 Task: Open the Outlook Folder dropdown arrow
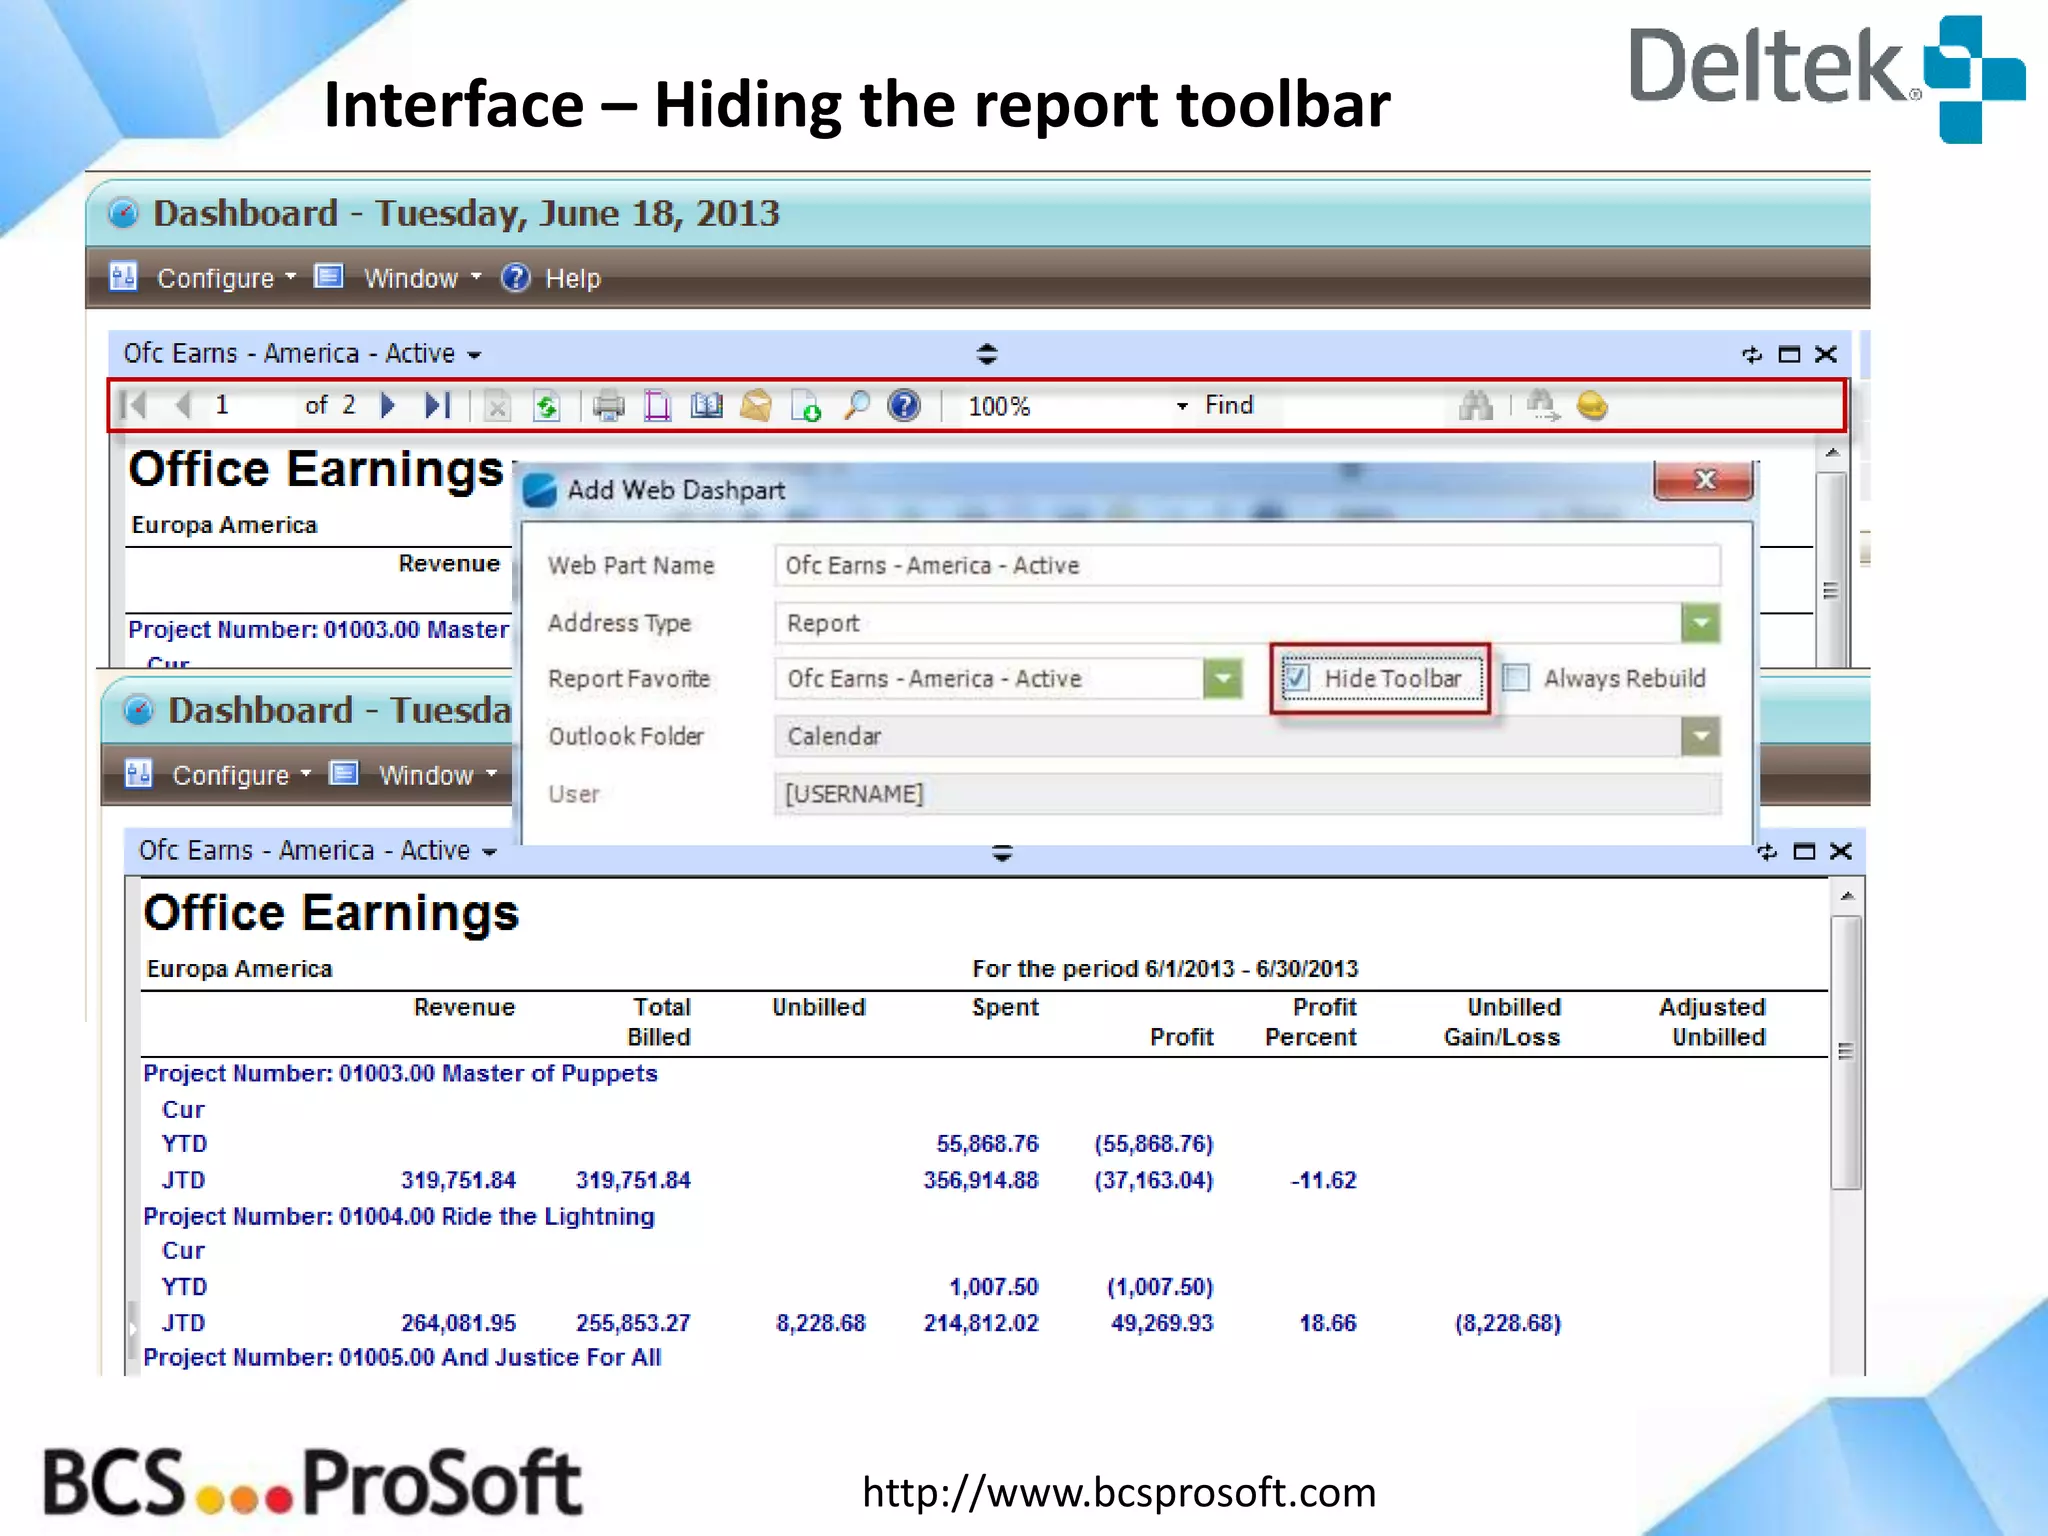(x=1700, y=736)
